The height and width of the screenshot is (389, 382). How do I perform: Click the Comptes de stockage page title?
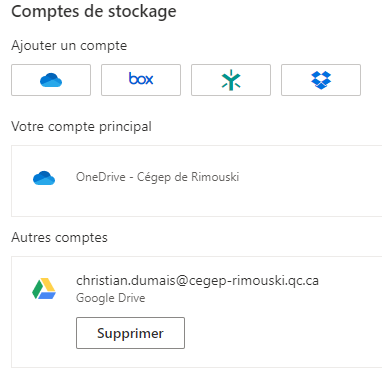click(x=94, y=12)
